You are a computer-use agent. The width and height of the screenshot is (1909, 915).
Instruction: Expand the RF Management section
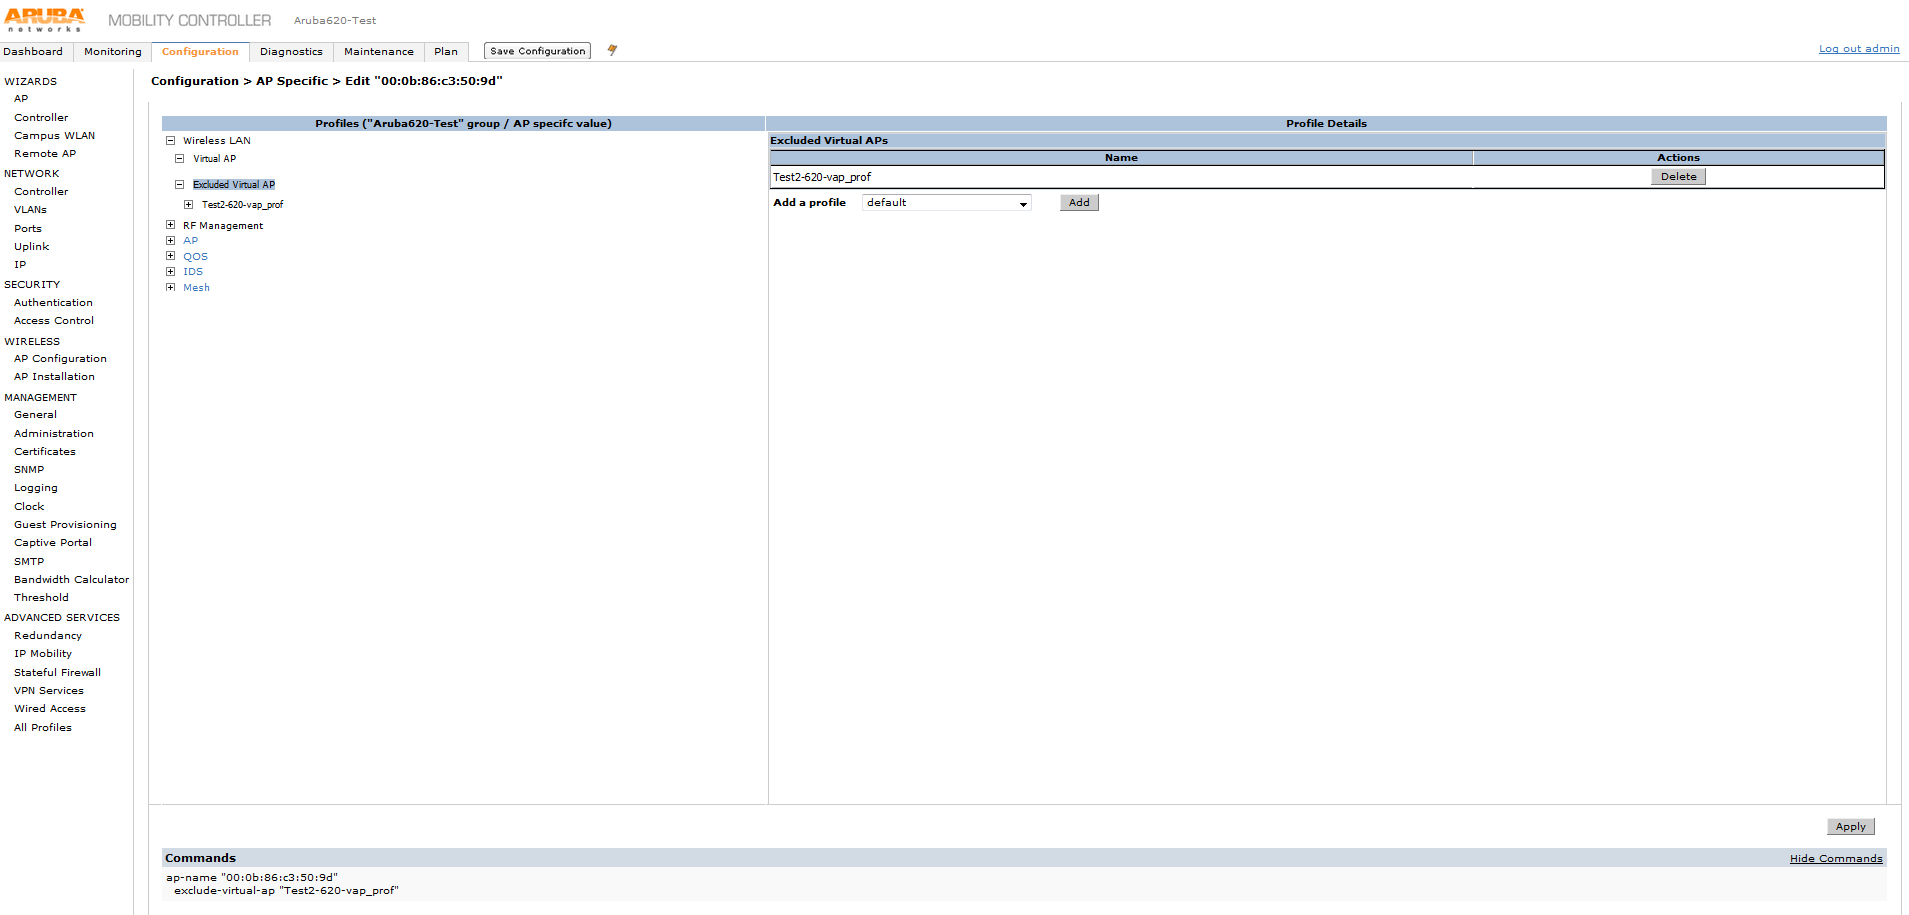tap(171, 225)
